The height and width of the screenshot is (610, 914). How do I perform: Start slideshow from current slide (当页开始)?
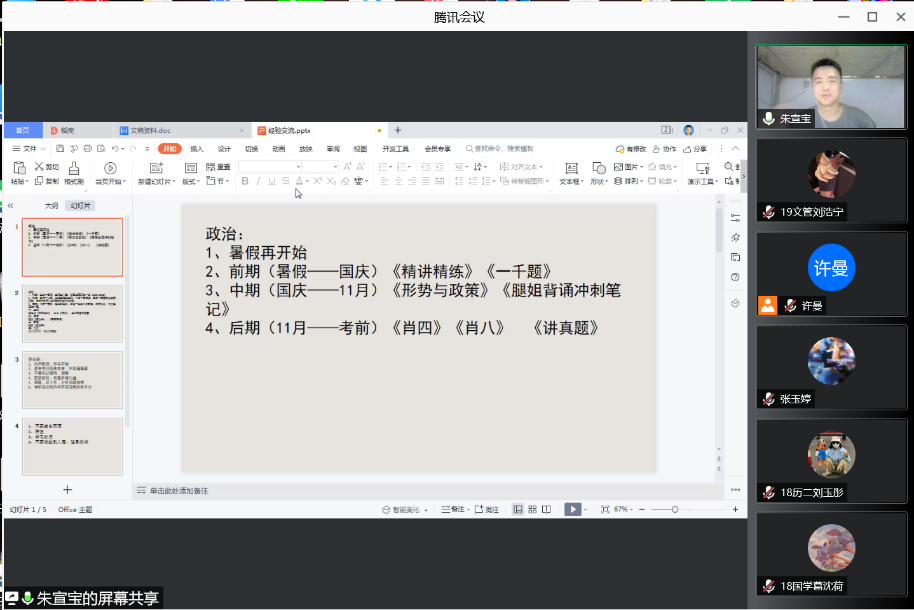click(x=110, y=168)
